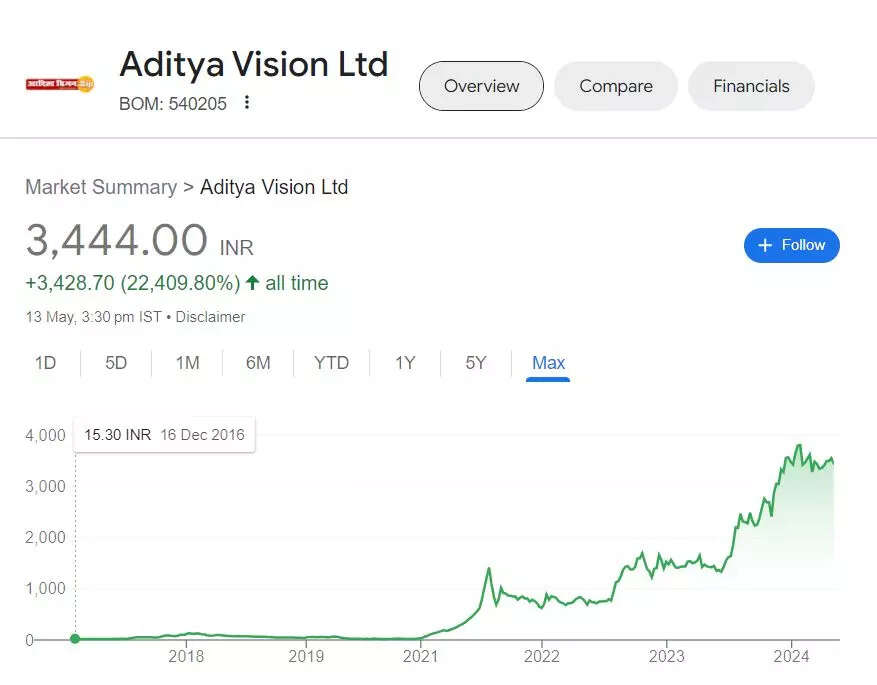Click the green upward arrow next to all time
The image size is (877, 685).
[254, 283]
